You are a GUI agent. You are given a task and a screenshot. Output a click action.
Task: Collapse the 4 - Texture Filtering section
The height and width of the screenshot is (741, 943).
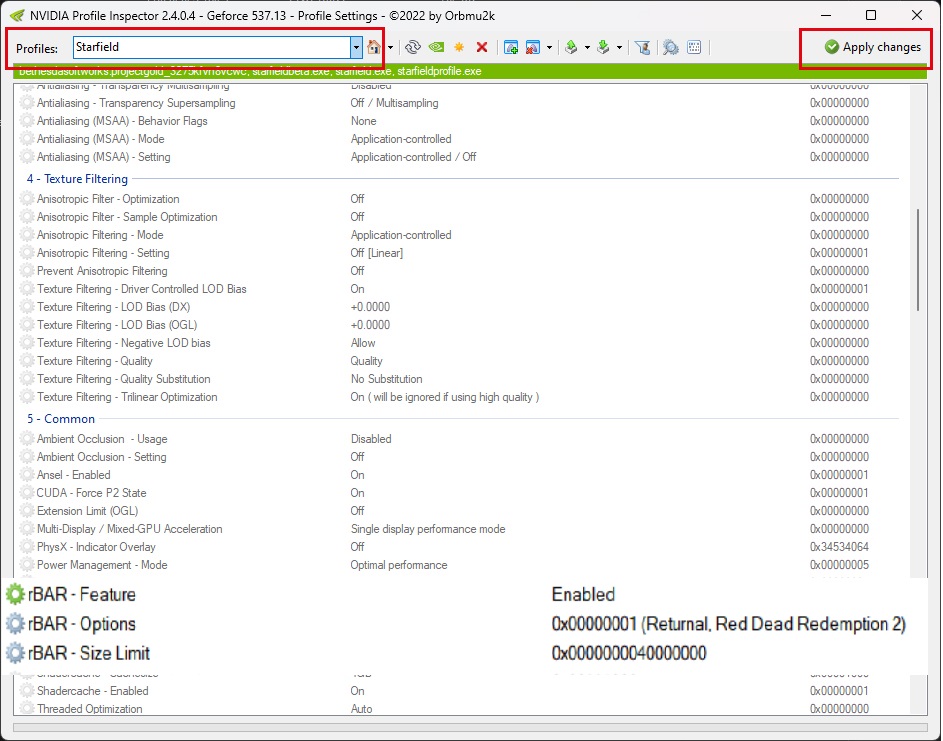pyautogui.click(x=77, y=179)
